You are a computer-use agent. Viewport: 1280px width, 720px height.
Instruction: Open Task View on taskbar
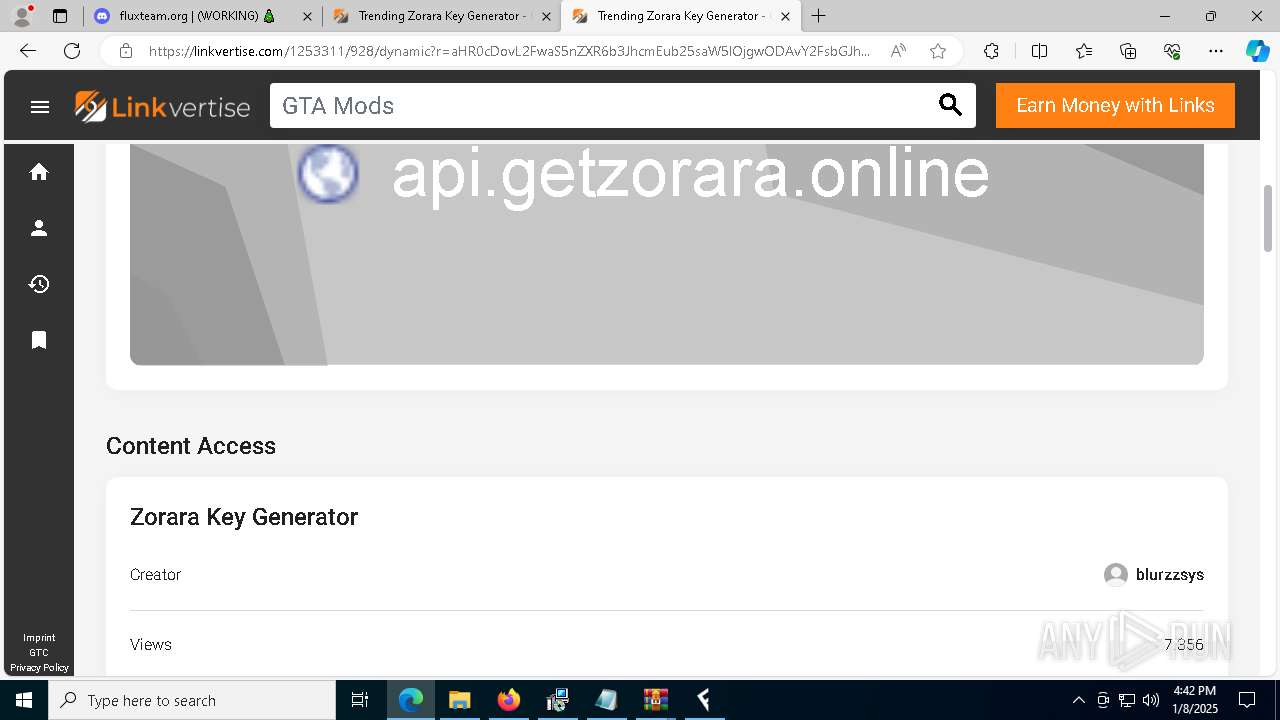(x=360, y=700)
